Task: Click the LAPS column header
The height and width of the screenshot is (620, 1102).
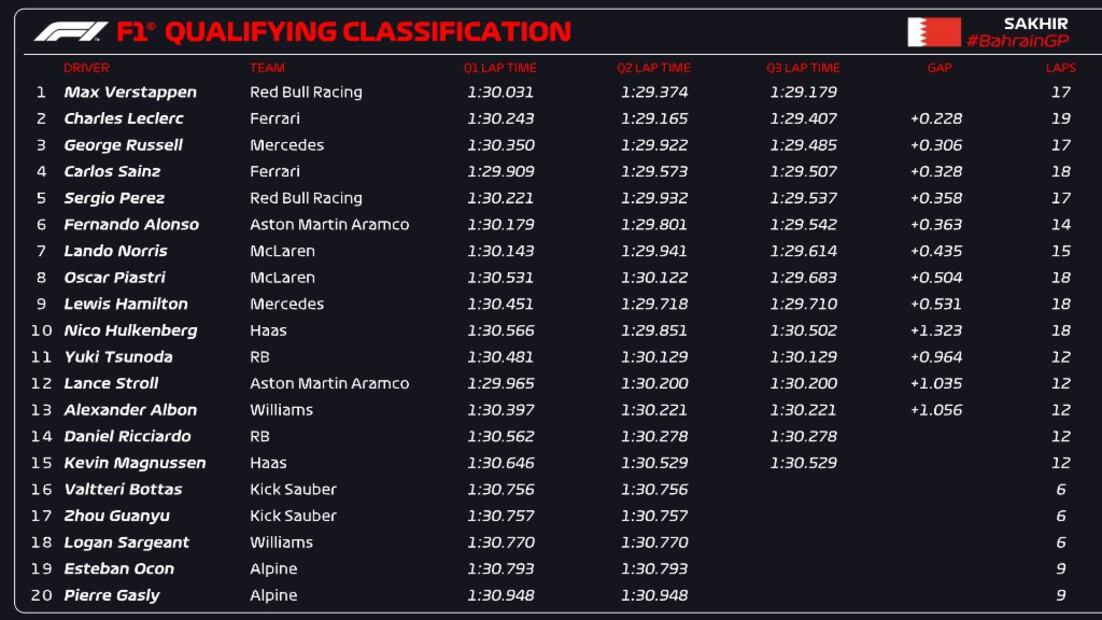Action: [x=1060, y=68]
